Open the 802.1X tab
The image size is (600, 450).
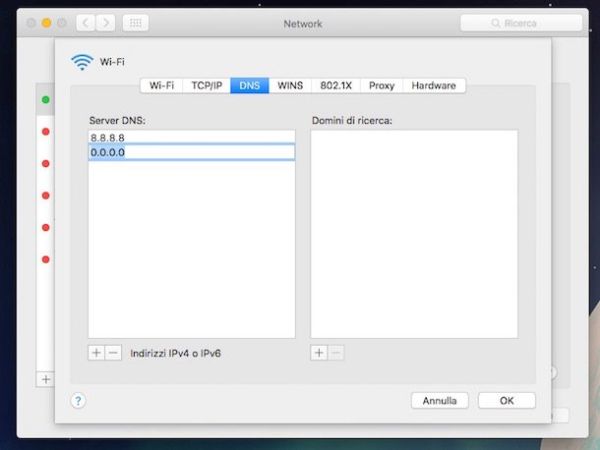click(x=335, y=86)
